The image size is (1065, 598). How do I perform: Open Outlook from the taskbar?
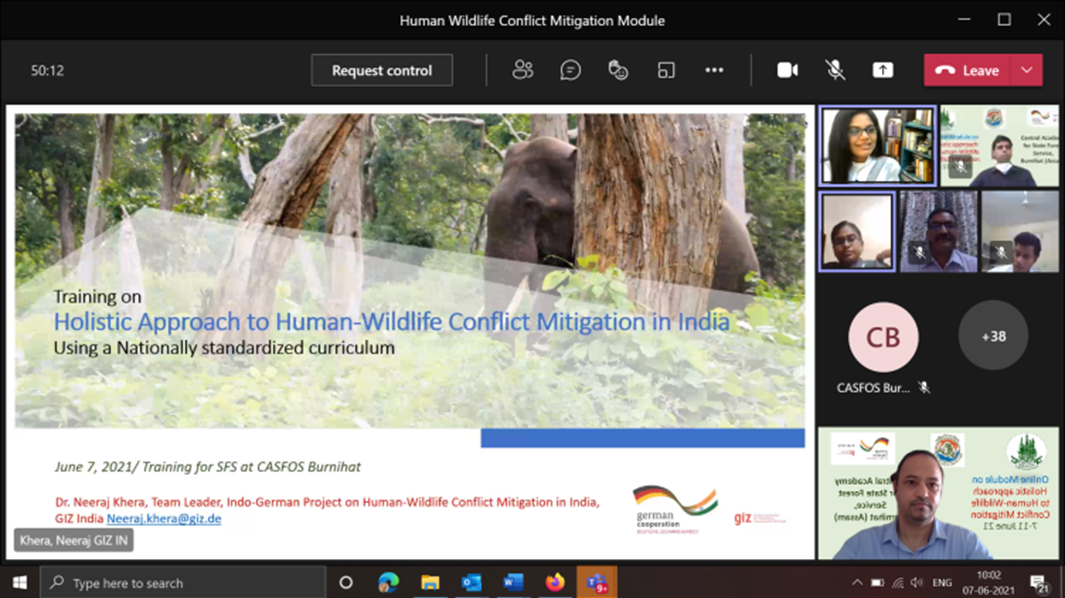[x=471, y=582]
